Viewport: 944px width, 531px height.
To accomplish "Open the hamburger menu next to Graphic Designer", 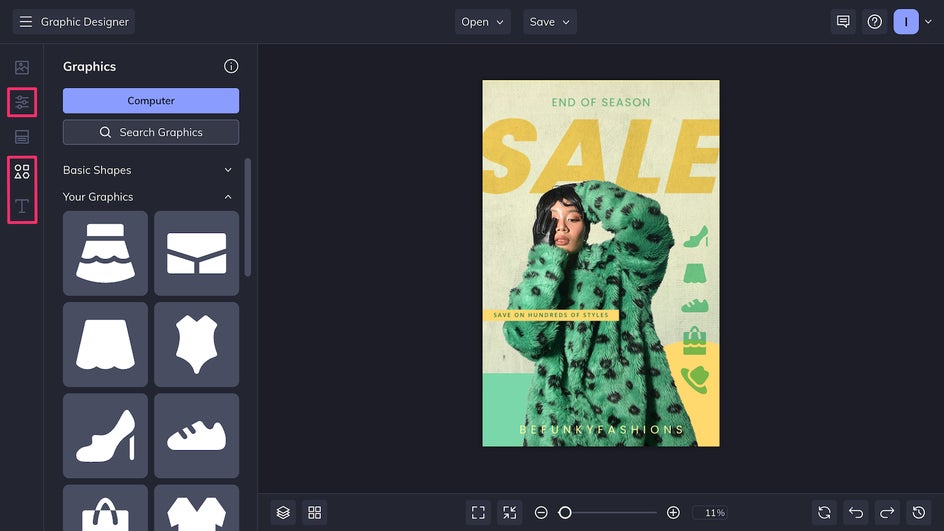I will coord(25,22).
